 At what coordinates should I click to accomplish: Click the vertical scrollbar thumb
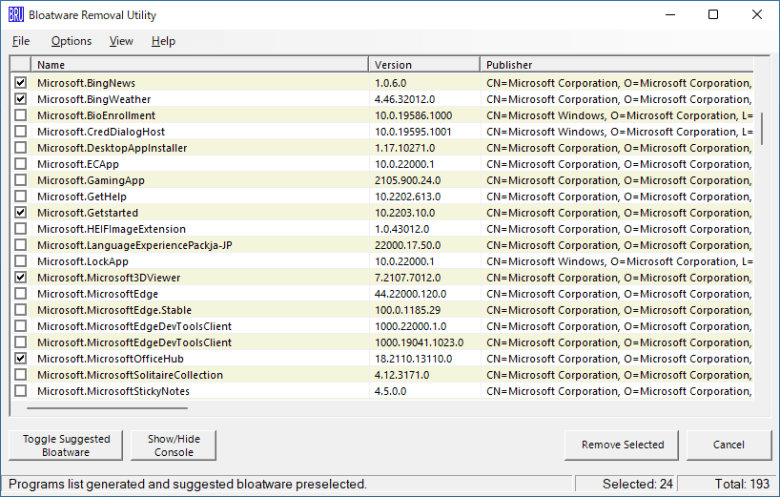click(x=762, y=128)
